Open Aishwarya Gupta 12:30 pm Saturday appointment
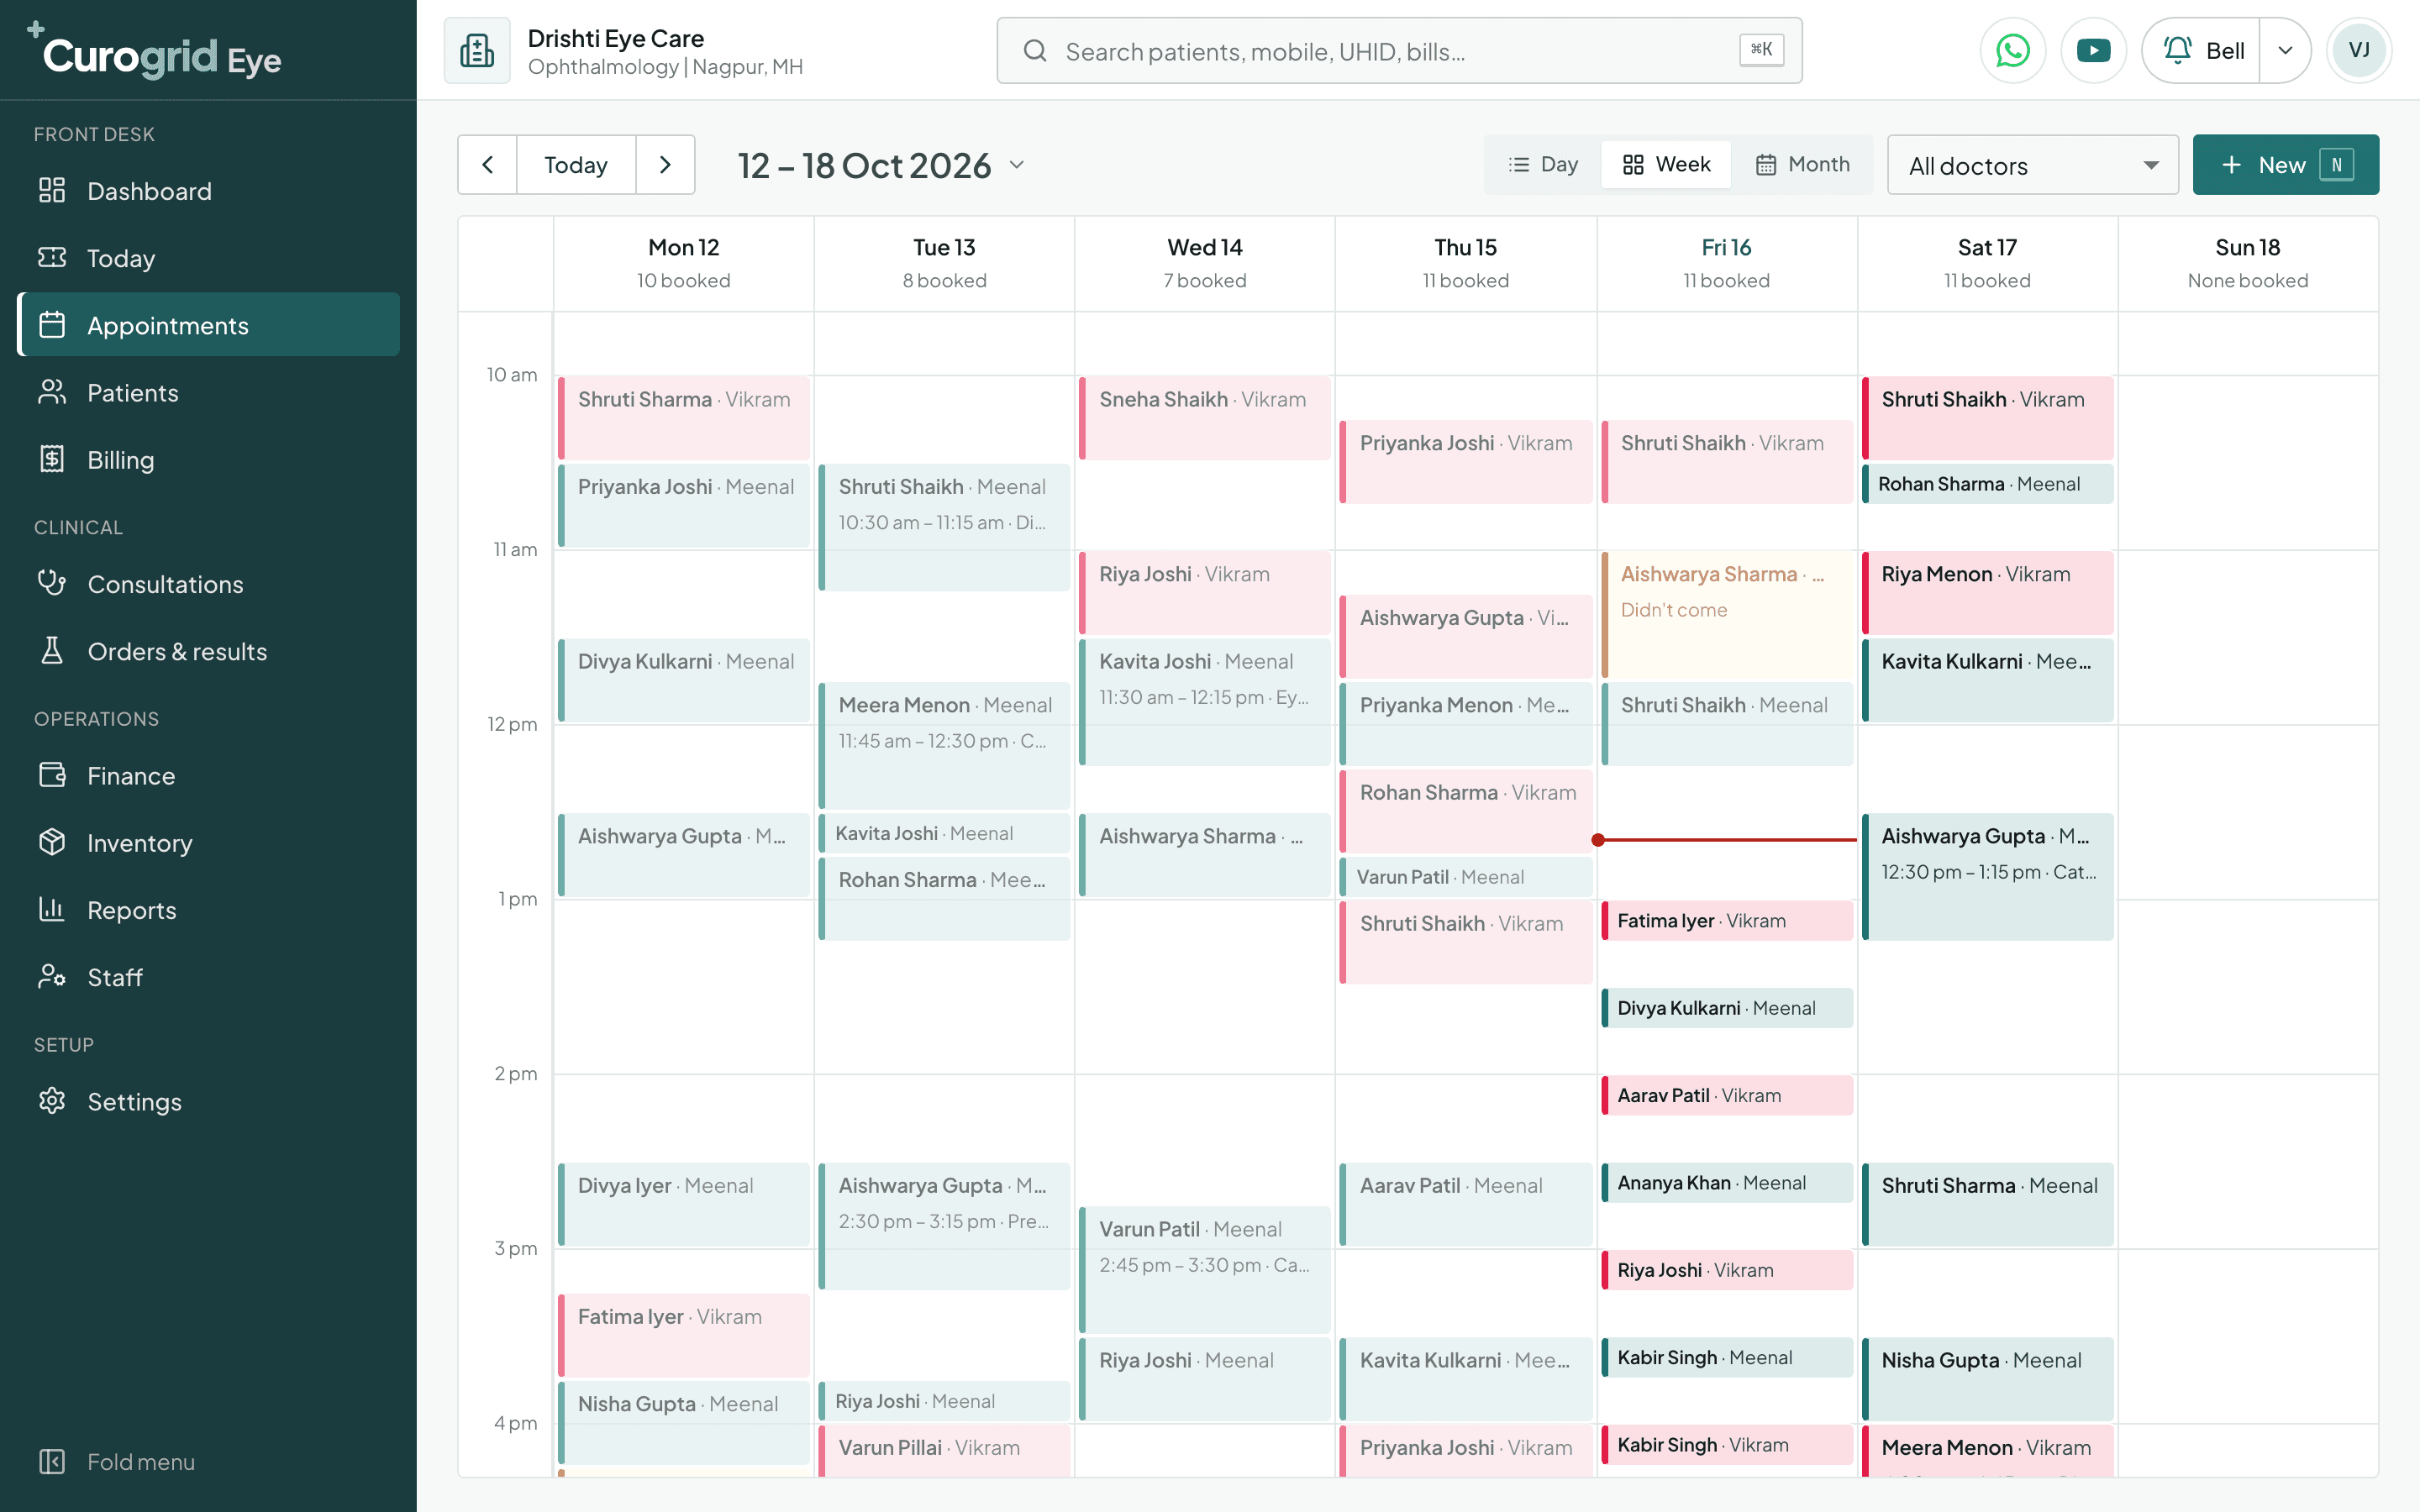 tap(1988, 876)
